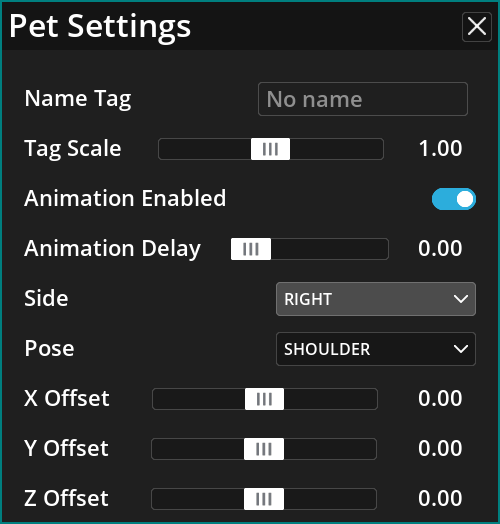Click the Animation Delay slider handle

pos(251,249)
